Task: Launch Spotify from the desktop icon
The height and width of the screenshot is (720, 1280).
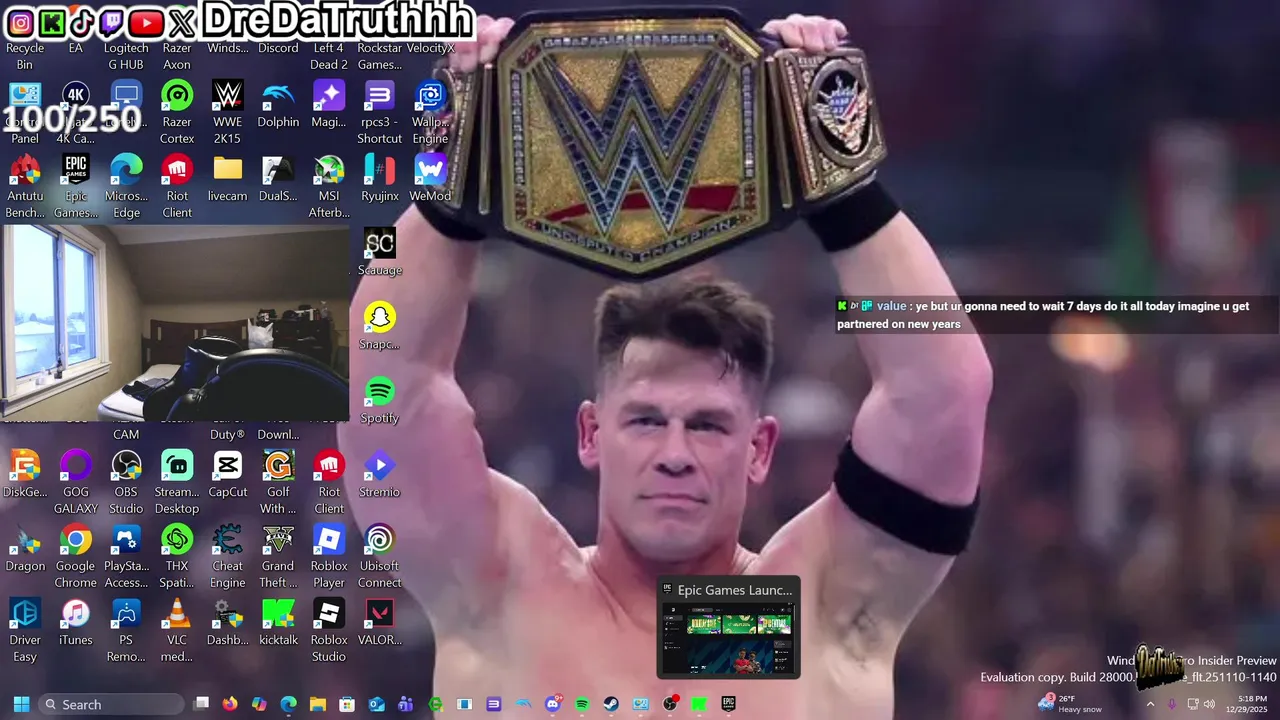Action: pos(380,400)
